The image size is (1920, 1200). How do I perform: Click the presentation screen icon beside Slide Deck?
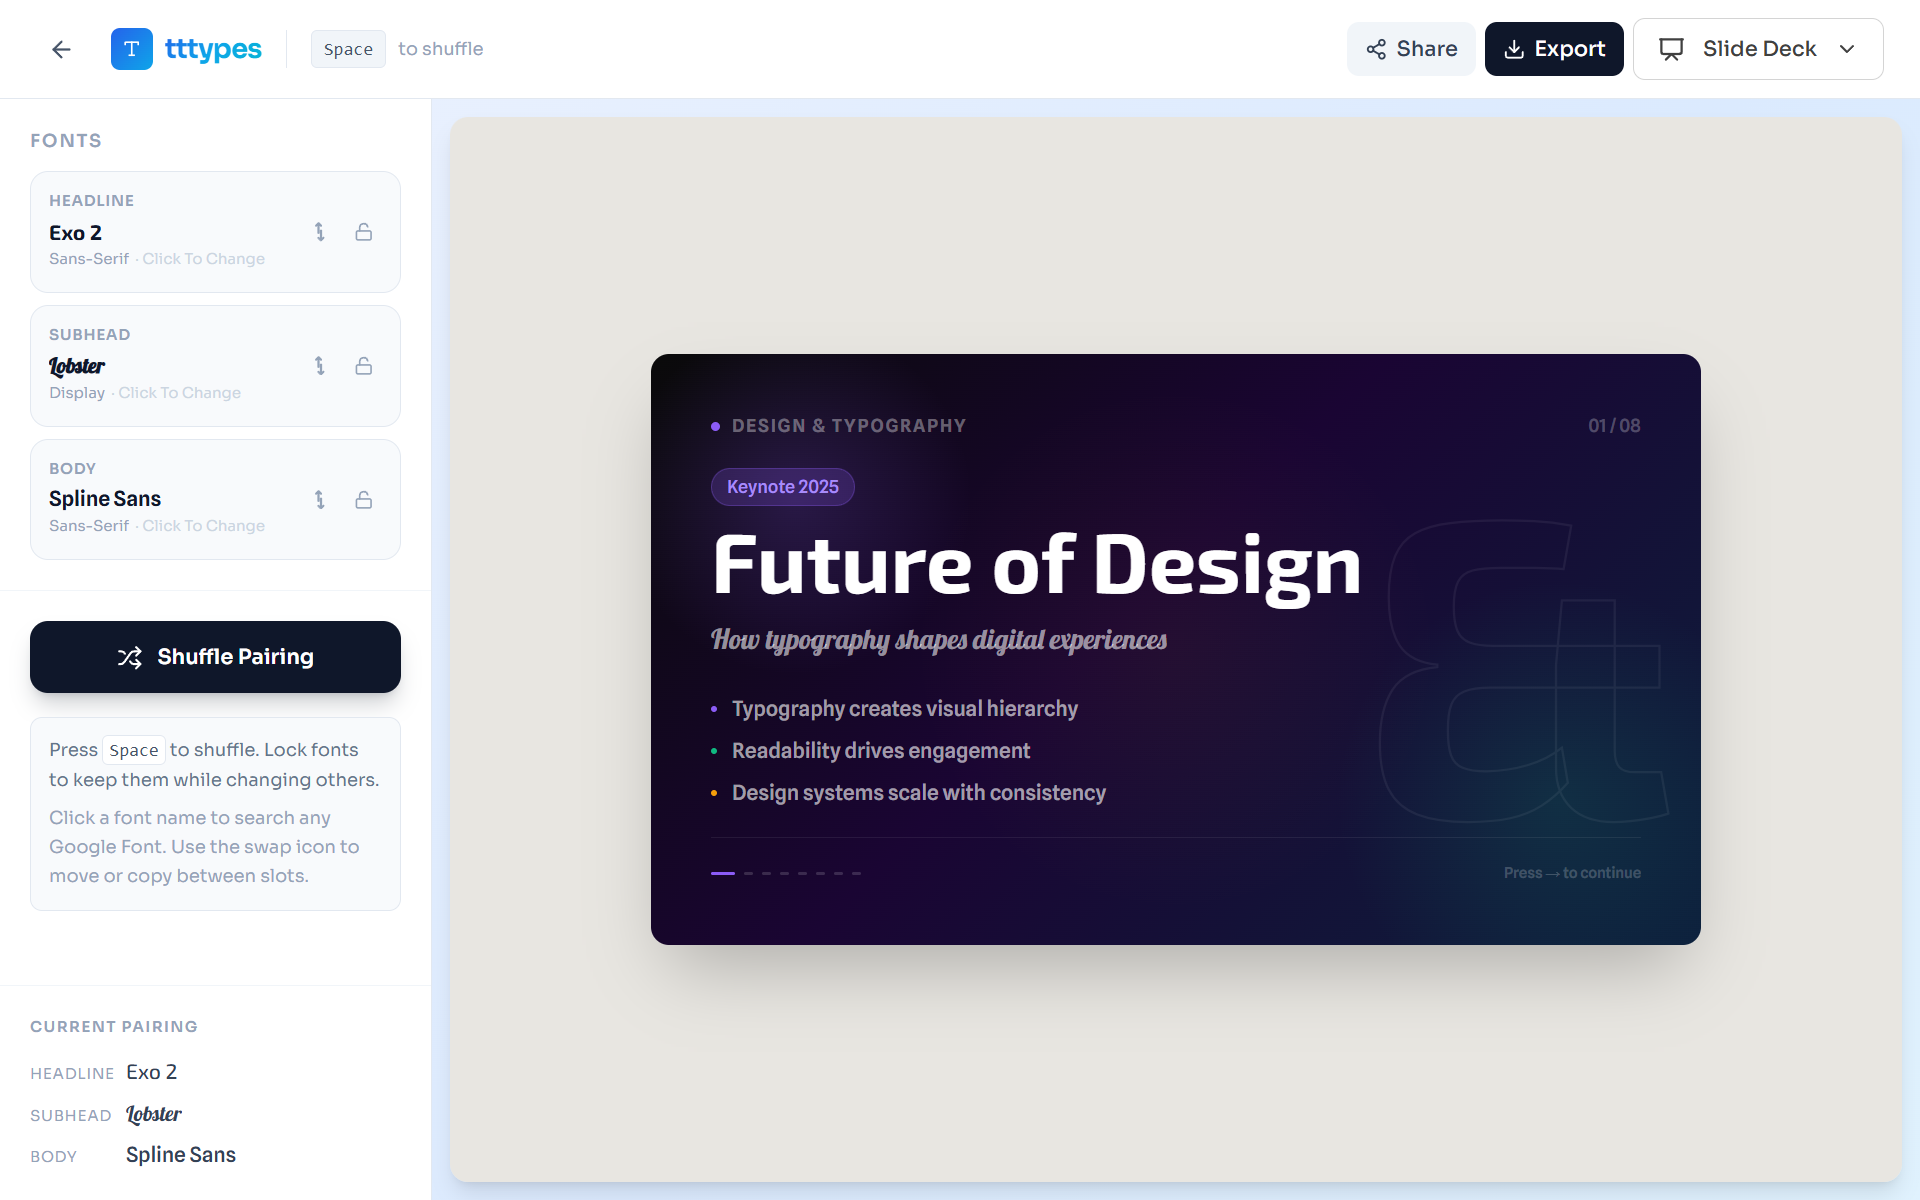pos(1671,47)
